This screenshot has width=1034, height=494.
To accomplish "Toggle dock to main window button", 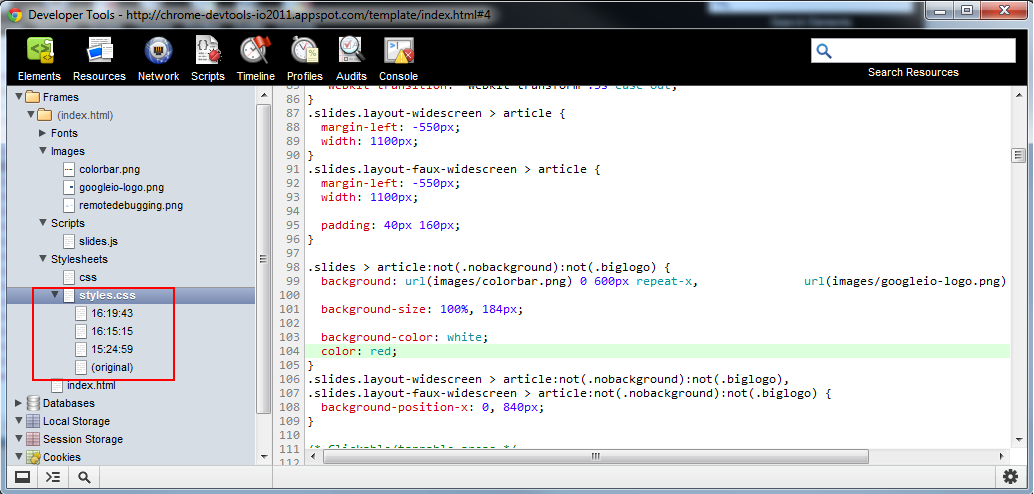I will point(22,478).
